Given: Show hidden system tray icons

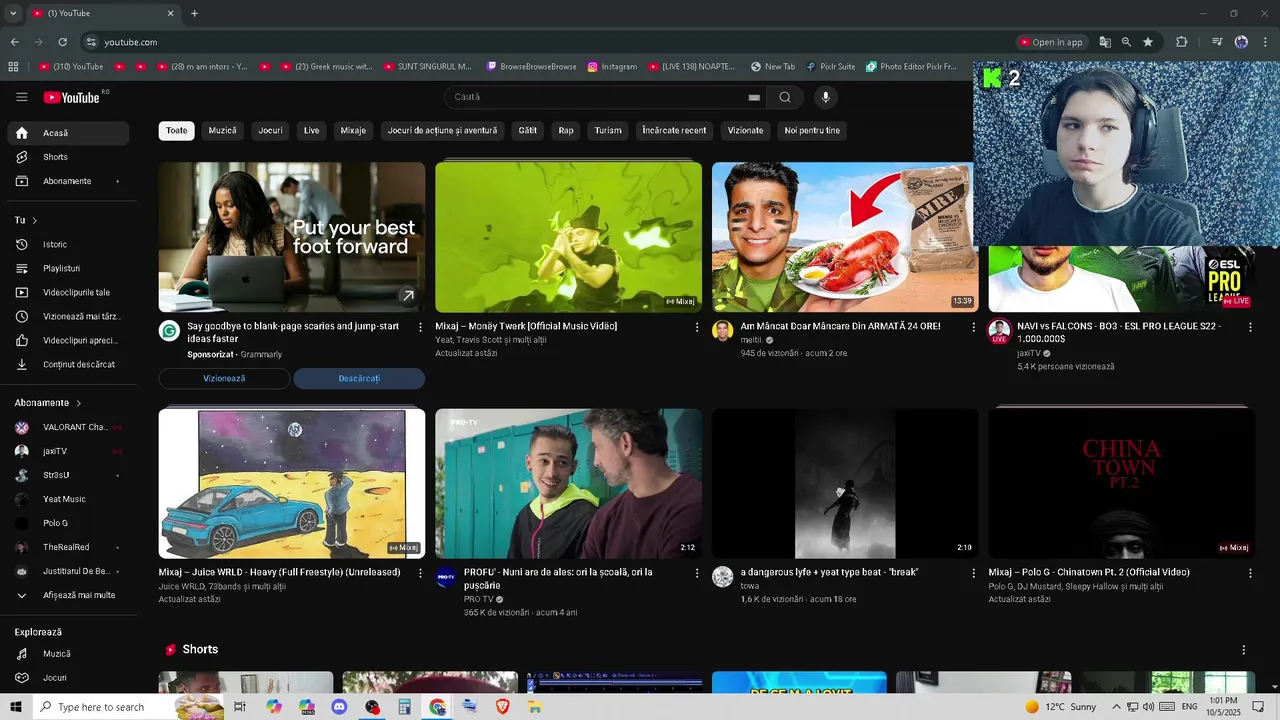Looking at the screenshot, I should [x=1116, y=707].
